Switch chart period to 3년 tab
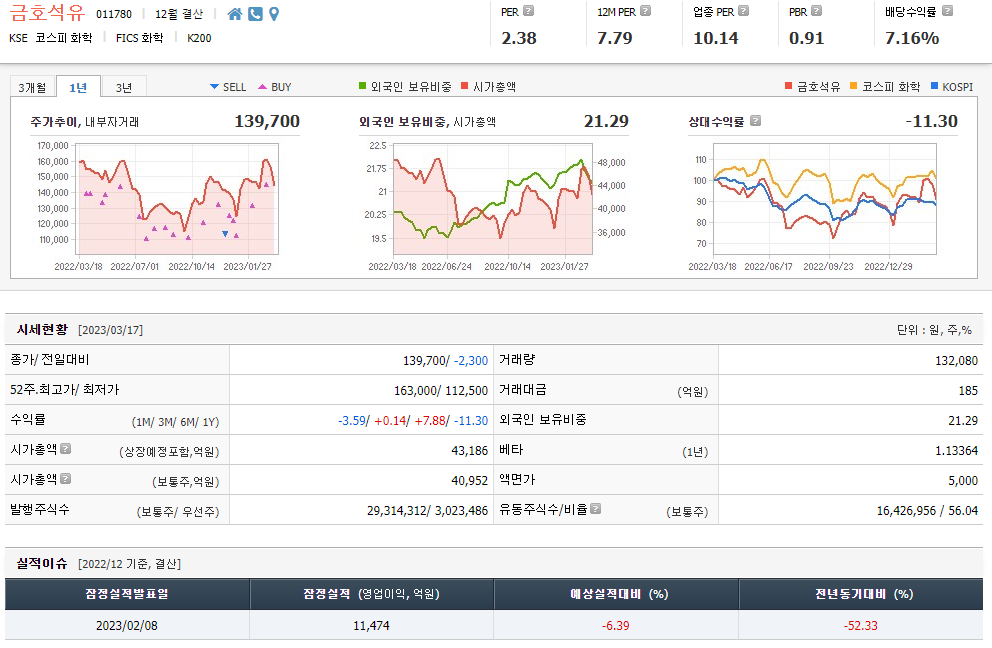 click(124, 87)
